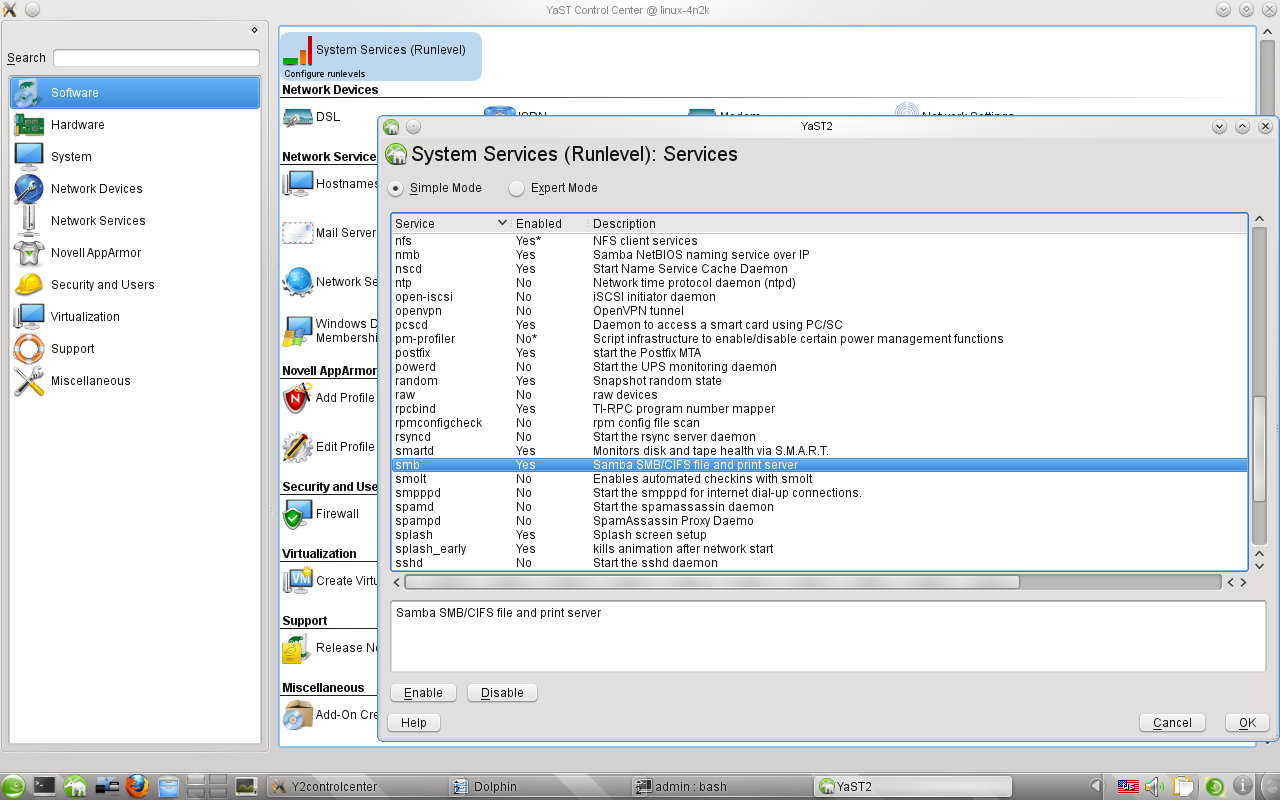Select the sshd service row
1280x800 pixels.
[820, 563]
